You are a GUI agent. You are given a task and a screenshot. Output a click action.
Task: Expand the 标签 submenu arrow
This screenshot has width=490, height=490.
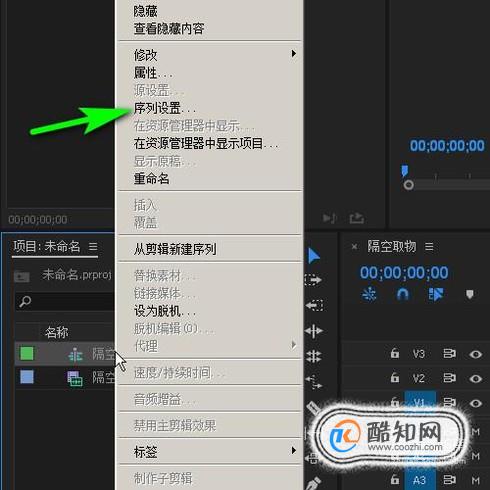[x=293, y=450]
